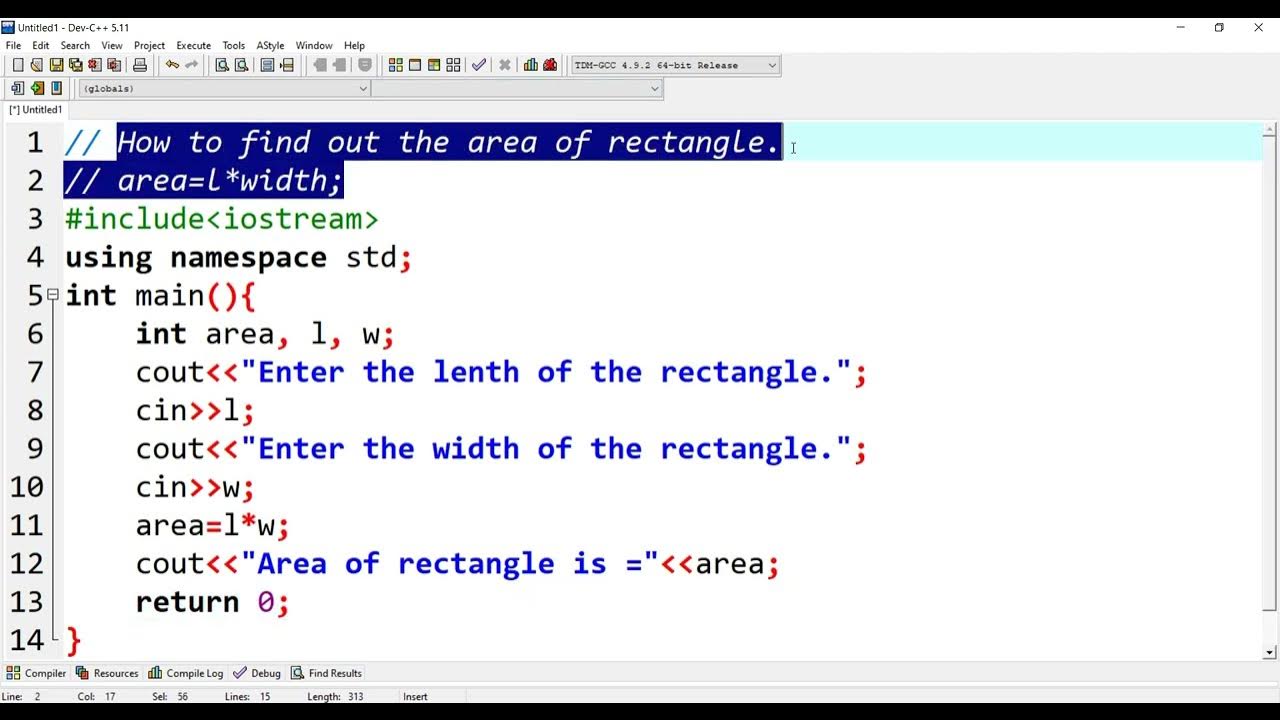1280x720 pixels.
Task: Switch to the Resources bottom tab
Action: pyautogui.click(x=107, y=673)
